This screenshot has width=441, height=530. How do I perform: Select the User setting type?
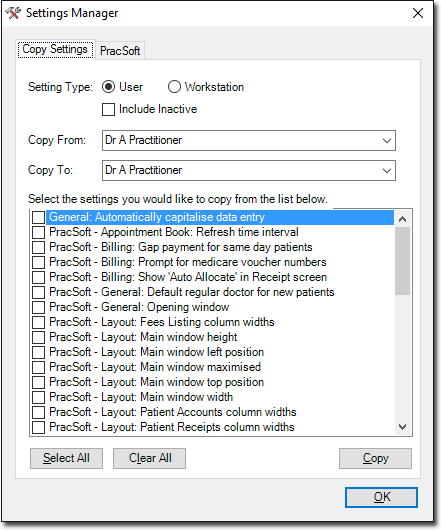108,87
